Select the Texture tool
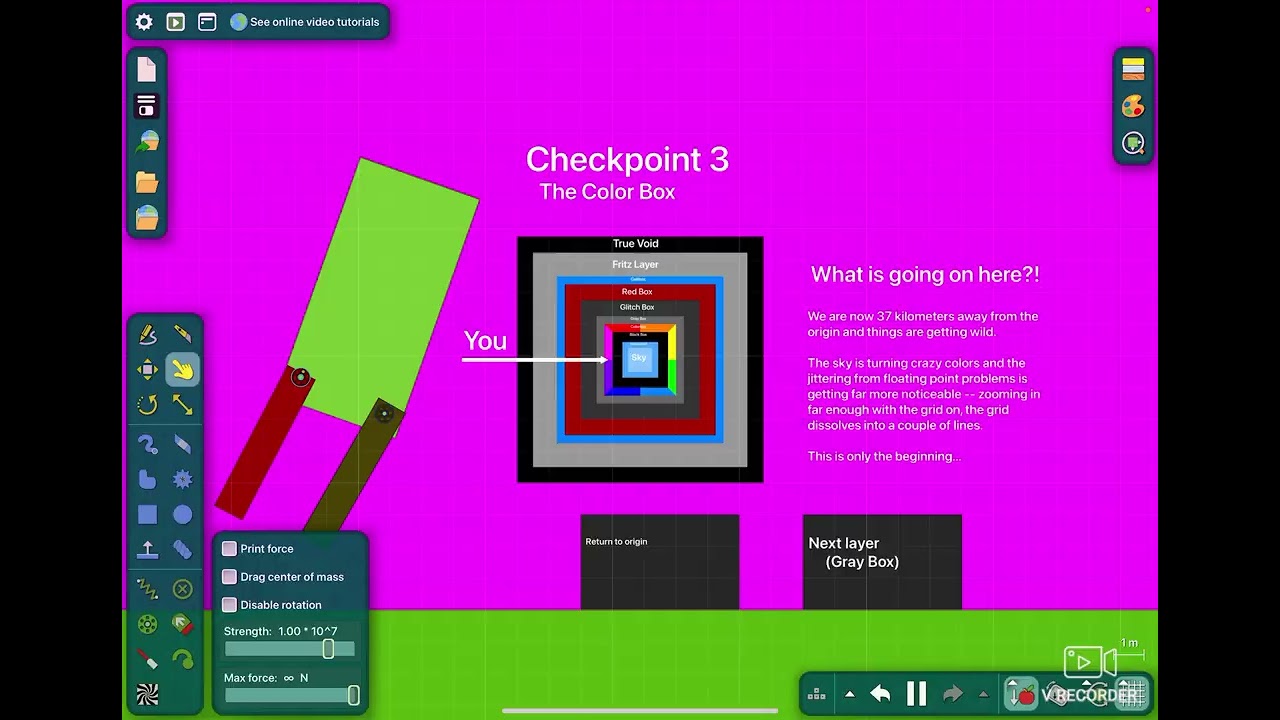 pos(148,695)
